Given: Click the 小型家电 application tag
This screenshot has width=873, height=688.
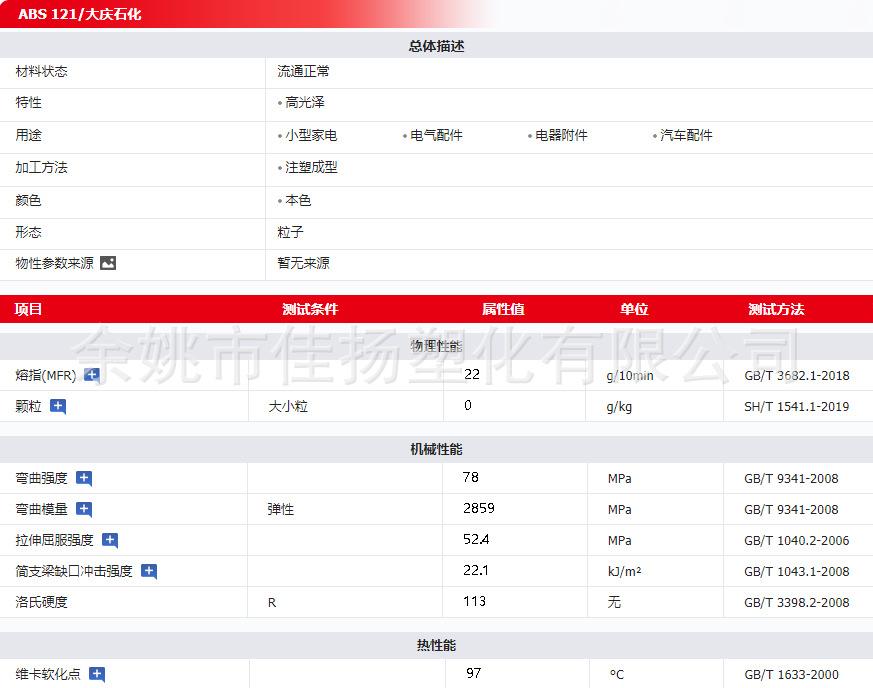Looking at the screenshot, I should pos(310,135).
